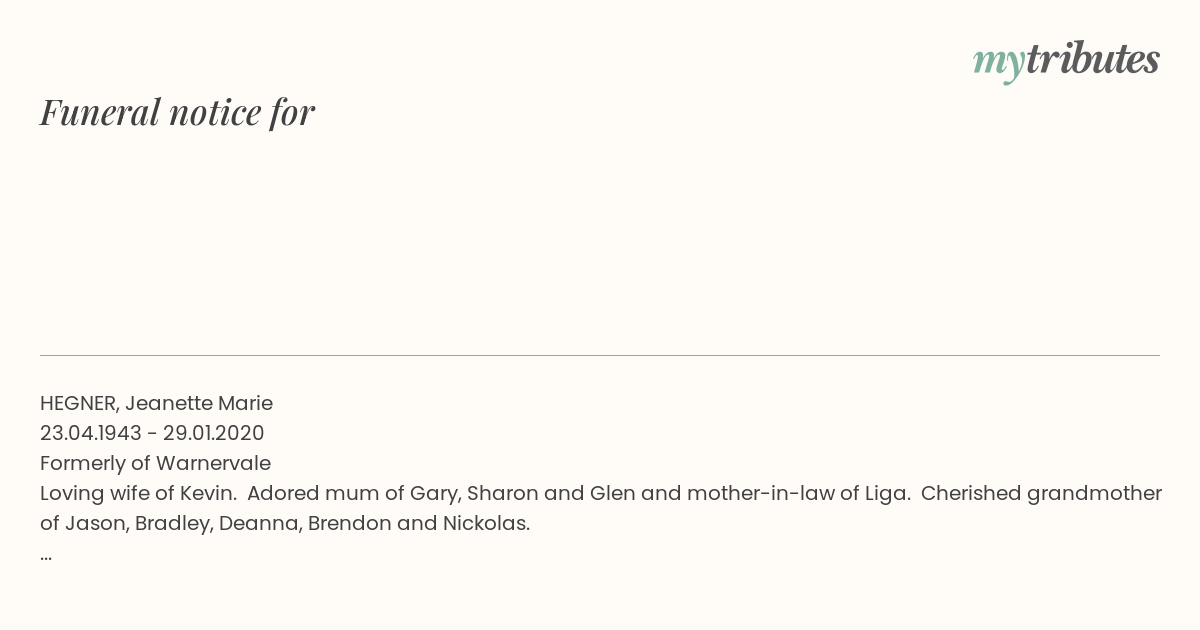Select the name HEGNER, Jeanette Marie
Screen dimensions: 1200x630
(x=156, y=404)
